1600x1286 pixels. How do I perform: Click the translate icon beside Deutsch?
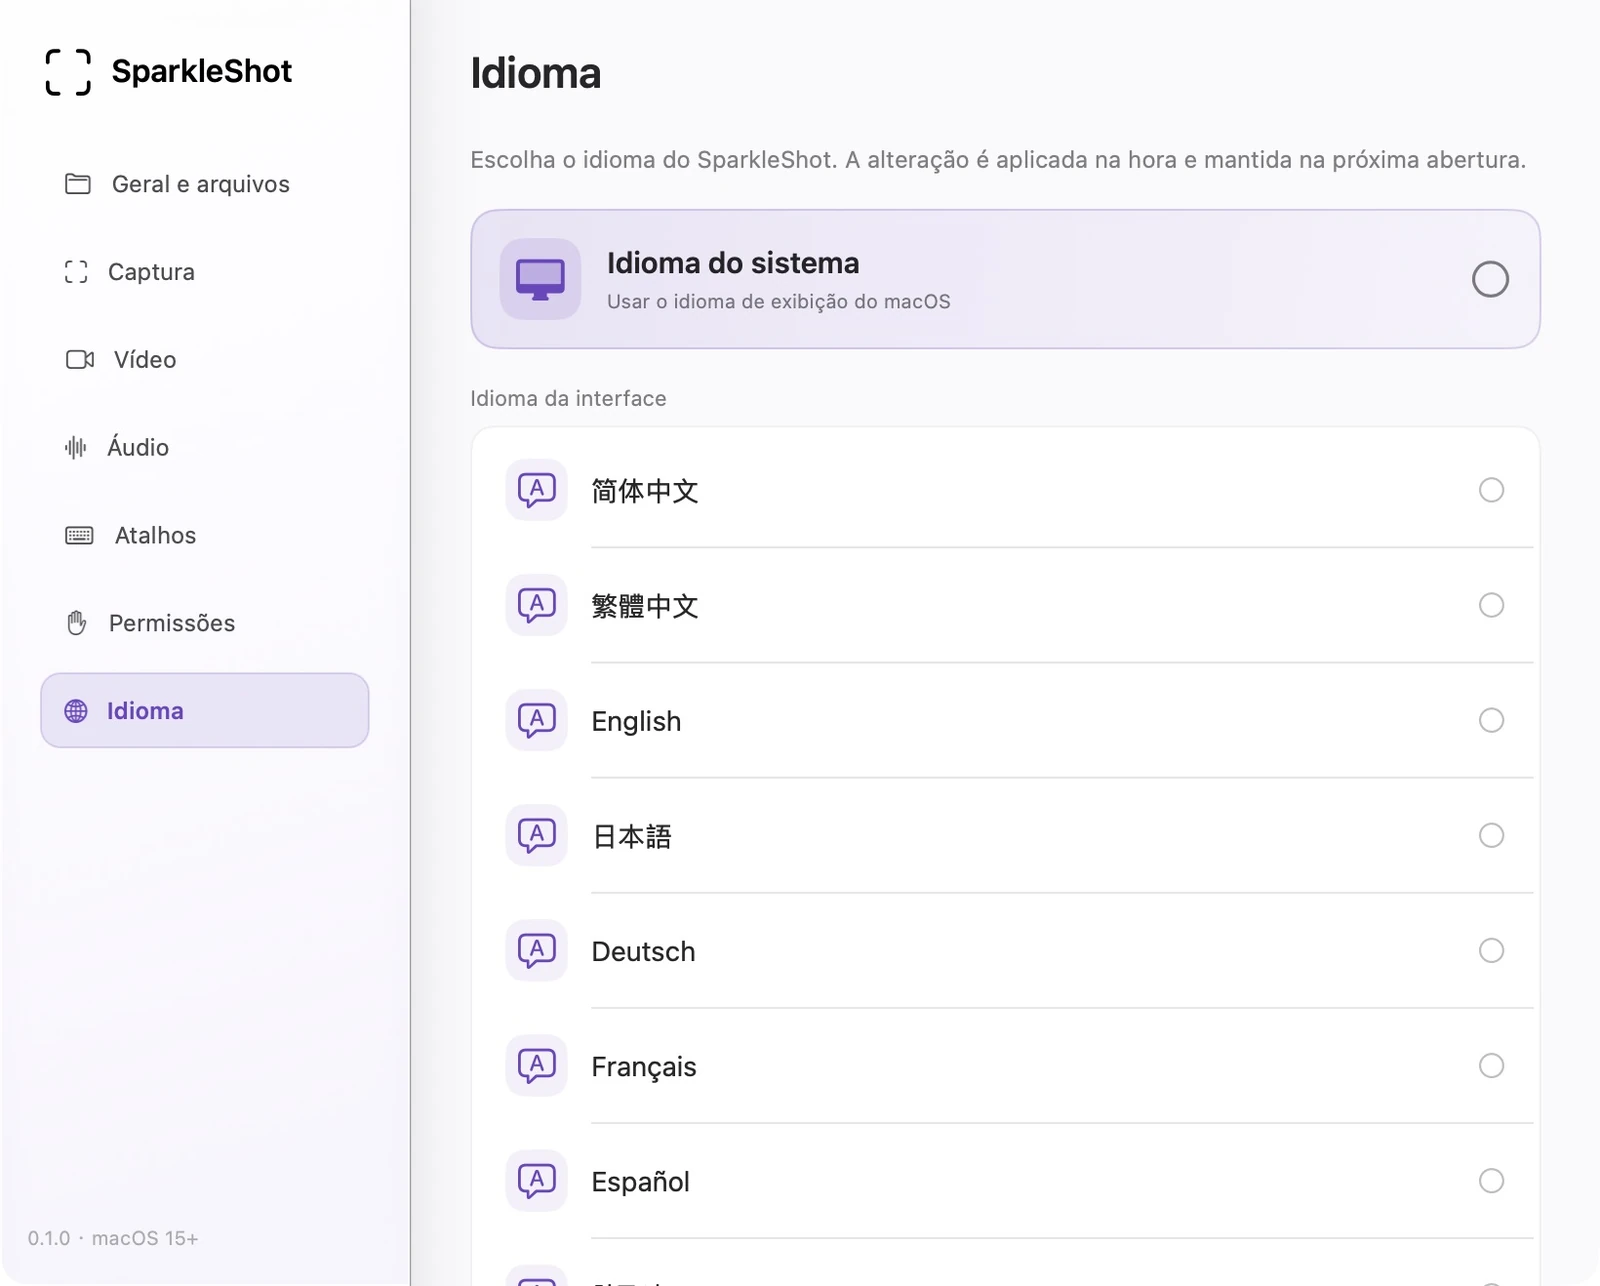coord(537,950)
